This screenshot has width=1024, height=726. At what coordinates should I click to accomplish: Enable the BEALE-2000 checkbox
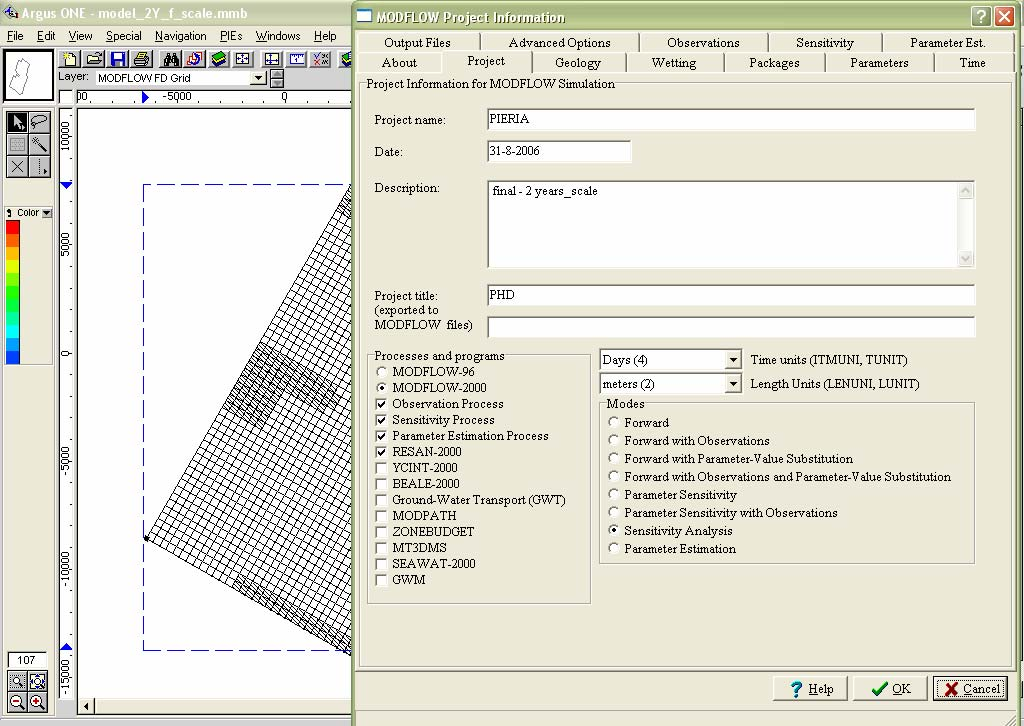pyautogui.click(x=381, y=484)
